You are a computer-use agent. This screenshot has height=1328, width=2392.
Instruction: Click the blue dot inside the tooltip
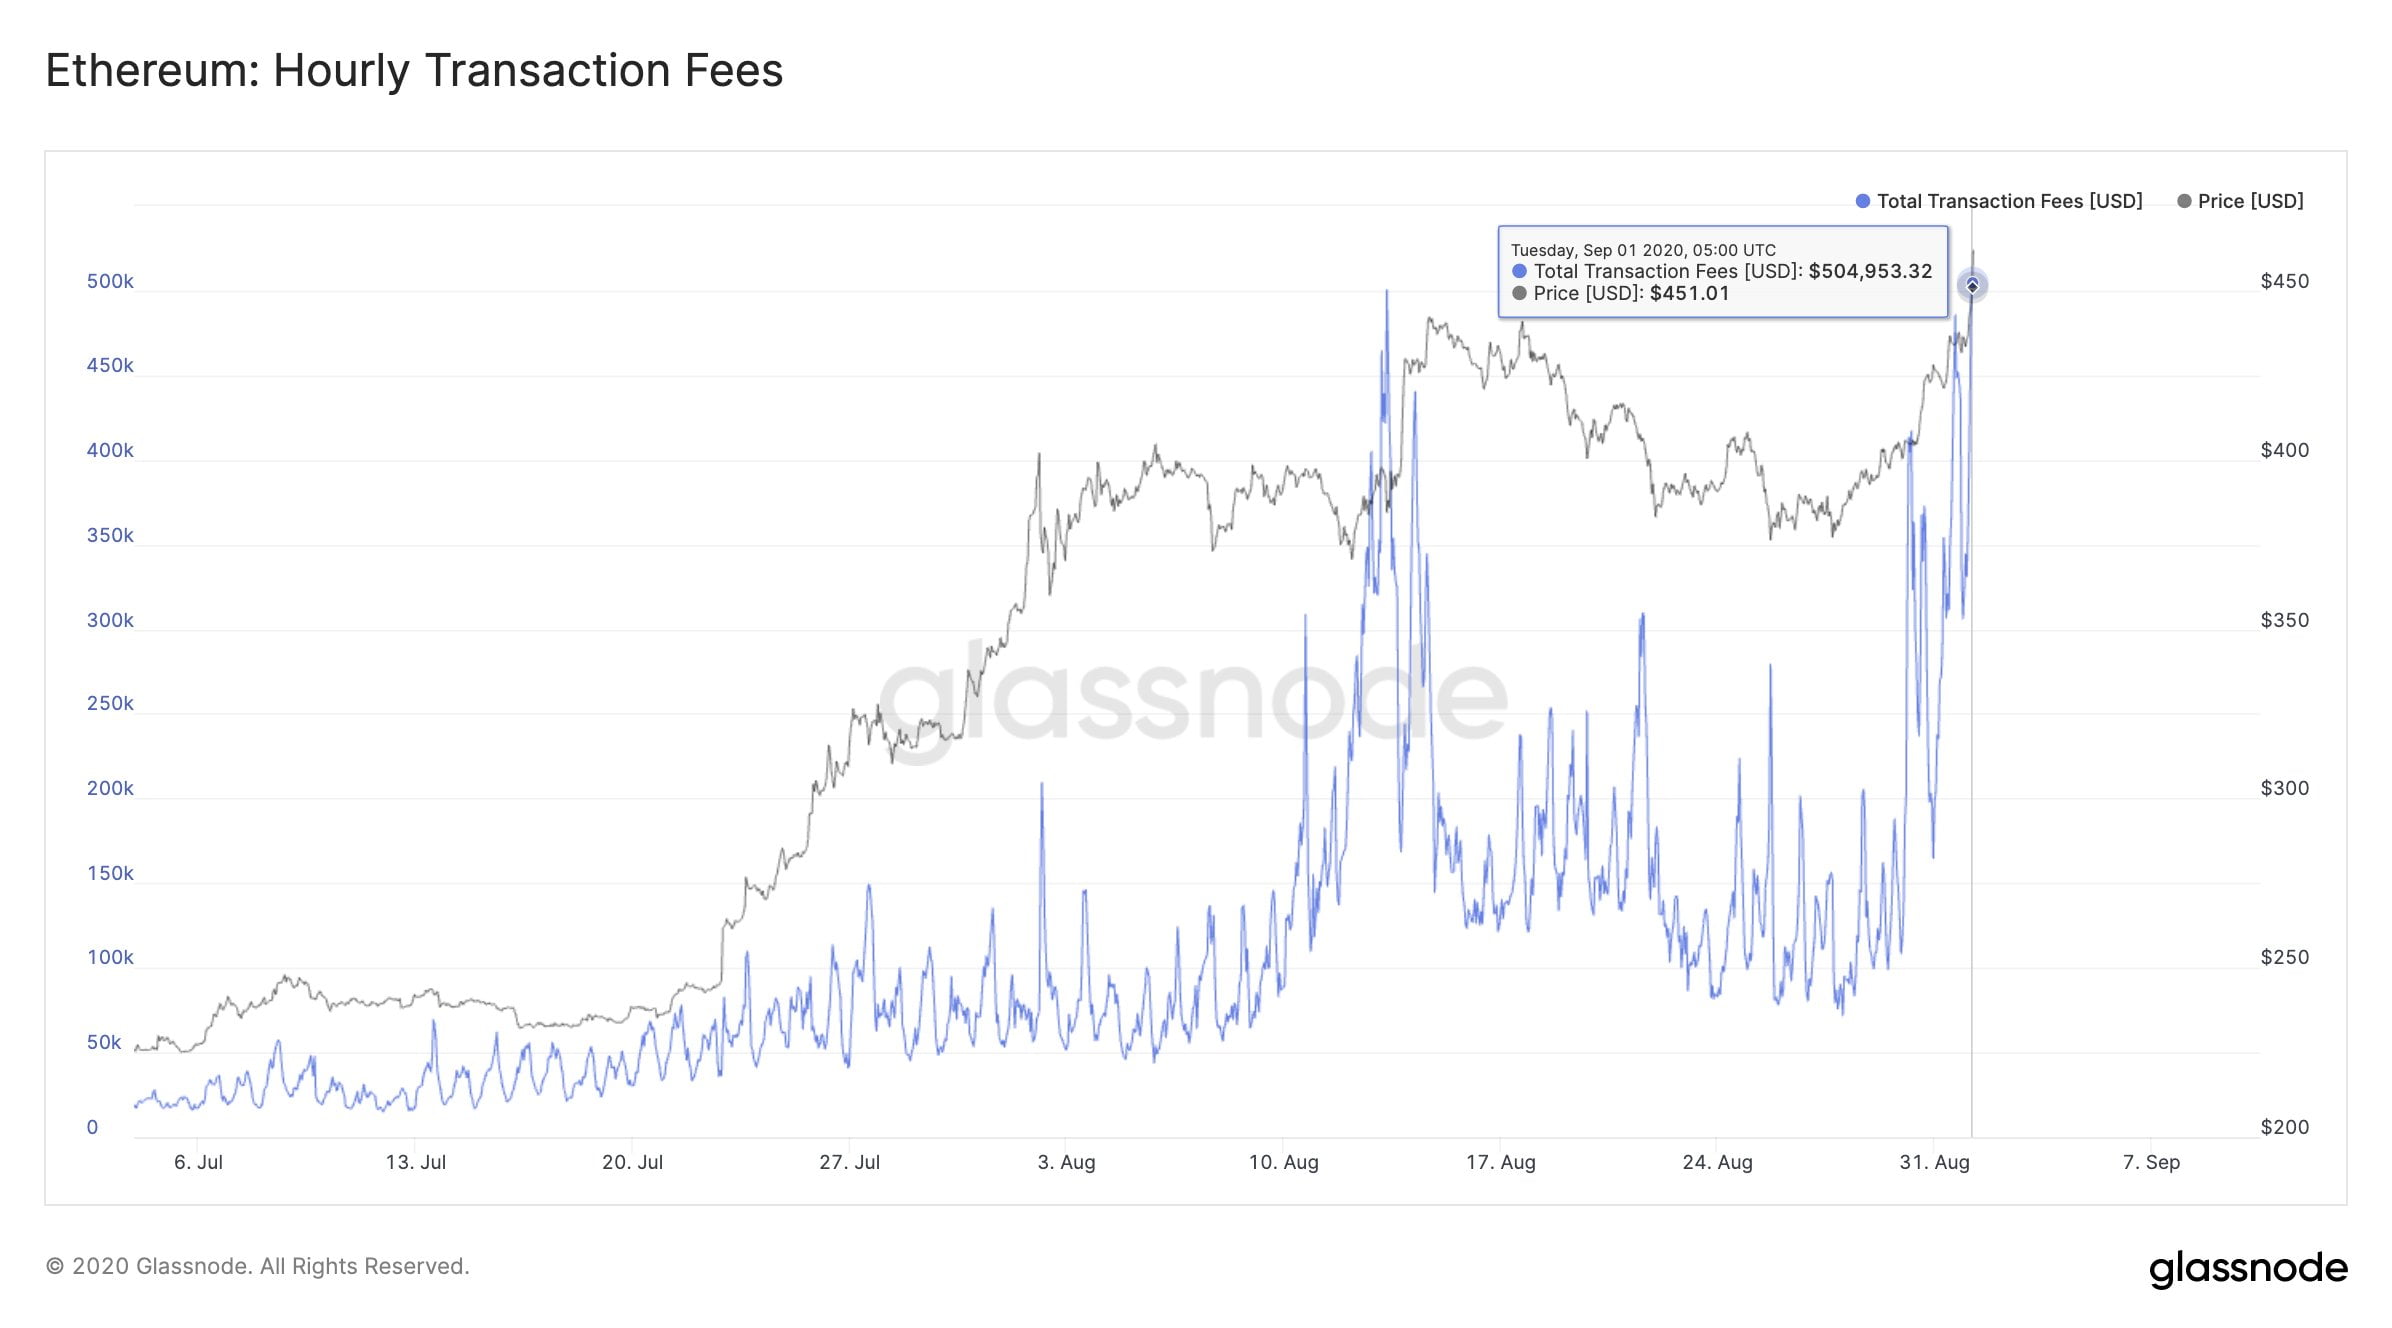pos(1519,271)
